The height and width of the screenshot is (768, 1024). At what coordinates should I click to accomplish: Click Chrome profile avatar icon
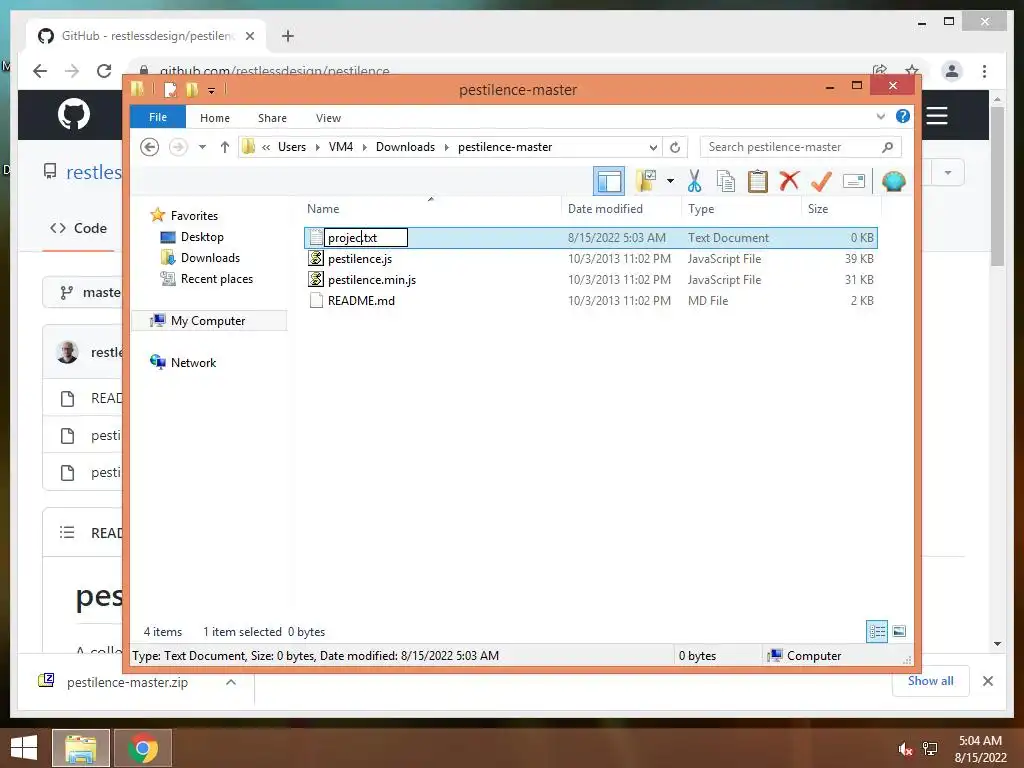pyautogui.click(x=952, y=71)
